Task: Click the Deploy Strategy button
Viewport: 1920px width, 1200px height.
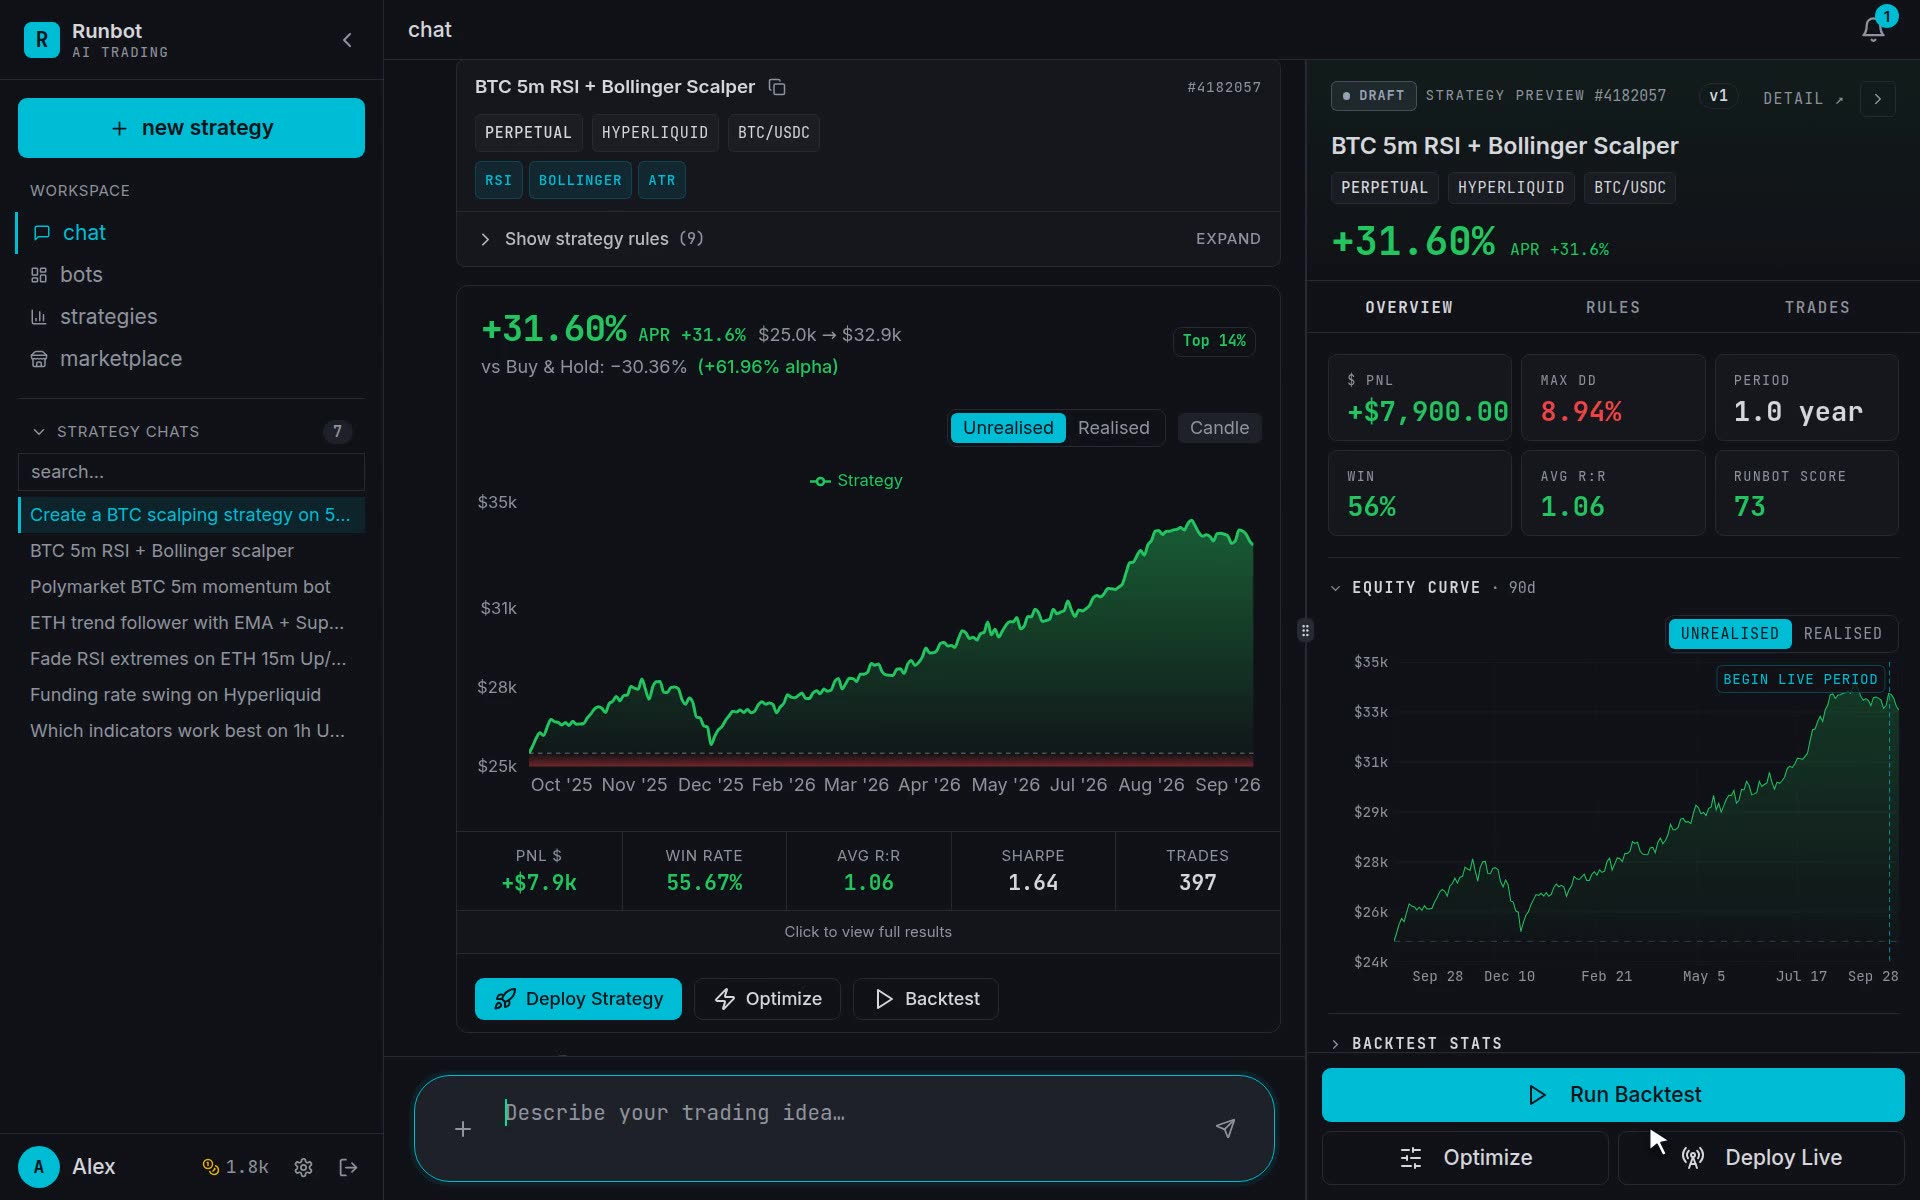Action: pos(578,999)
